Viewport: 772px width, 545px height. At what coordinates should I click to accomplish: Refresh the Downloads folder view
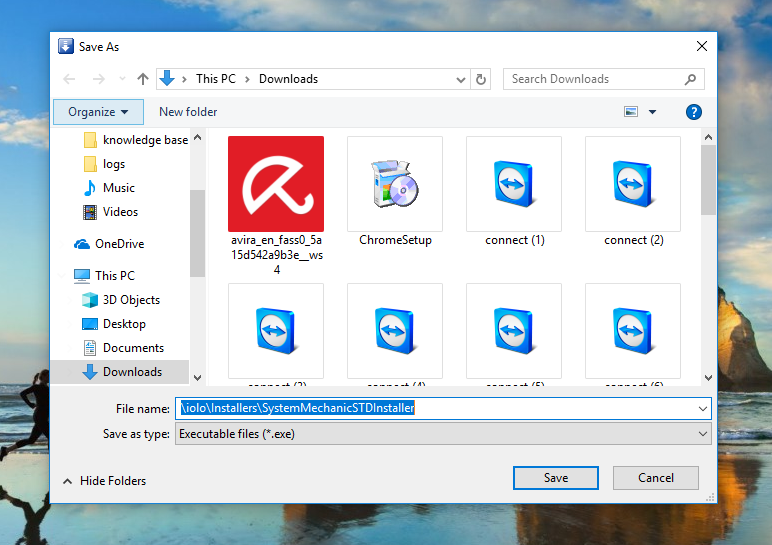(x=481, y=79)
